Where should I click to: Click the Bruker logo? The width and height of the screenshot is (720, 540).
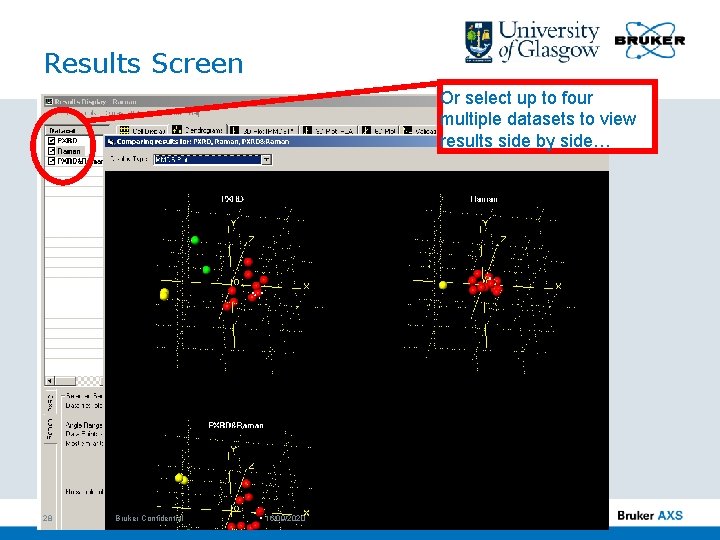click(x=650, y=40)
